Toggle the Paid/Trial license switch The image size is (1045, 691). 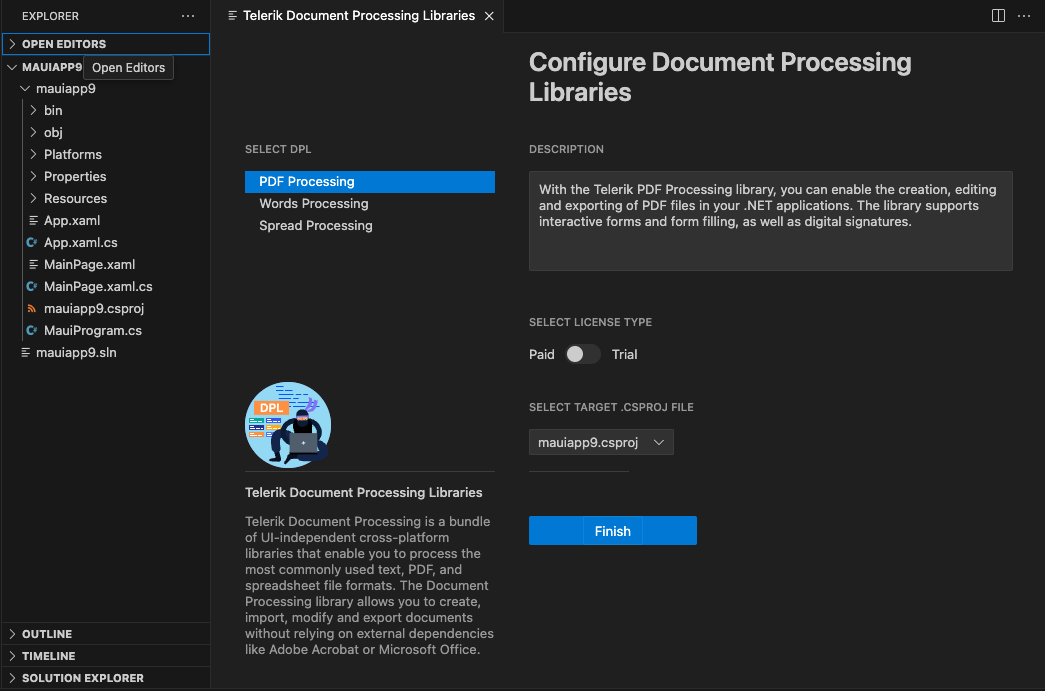pos(582,354)
